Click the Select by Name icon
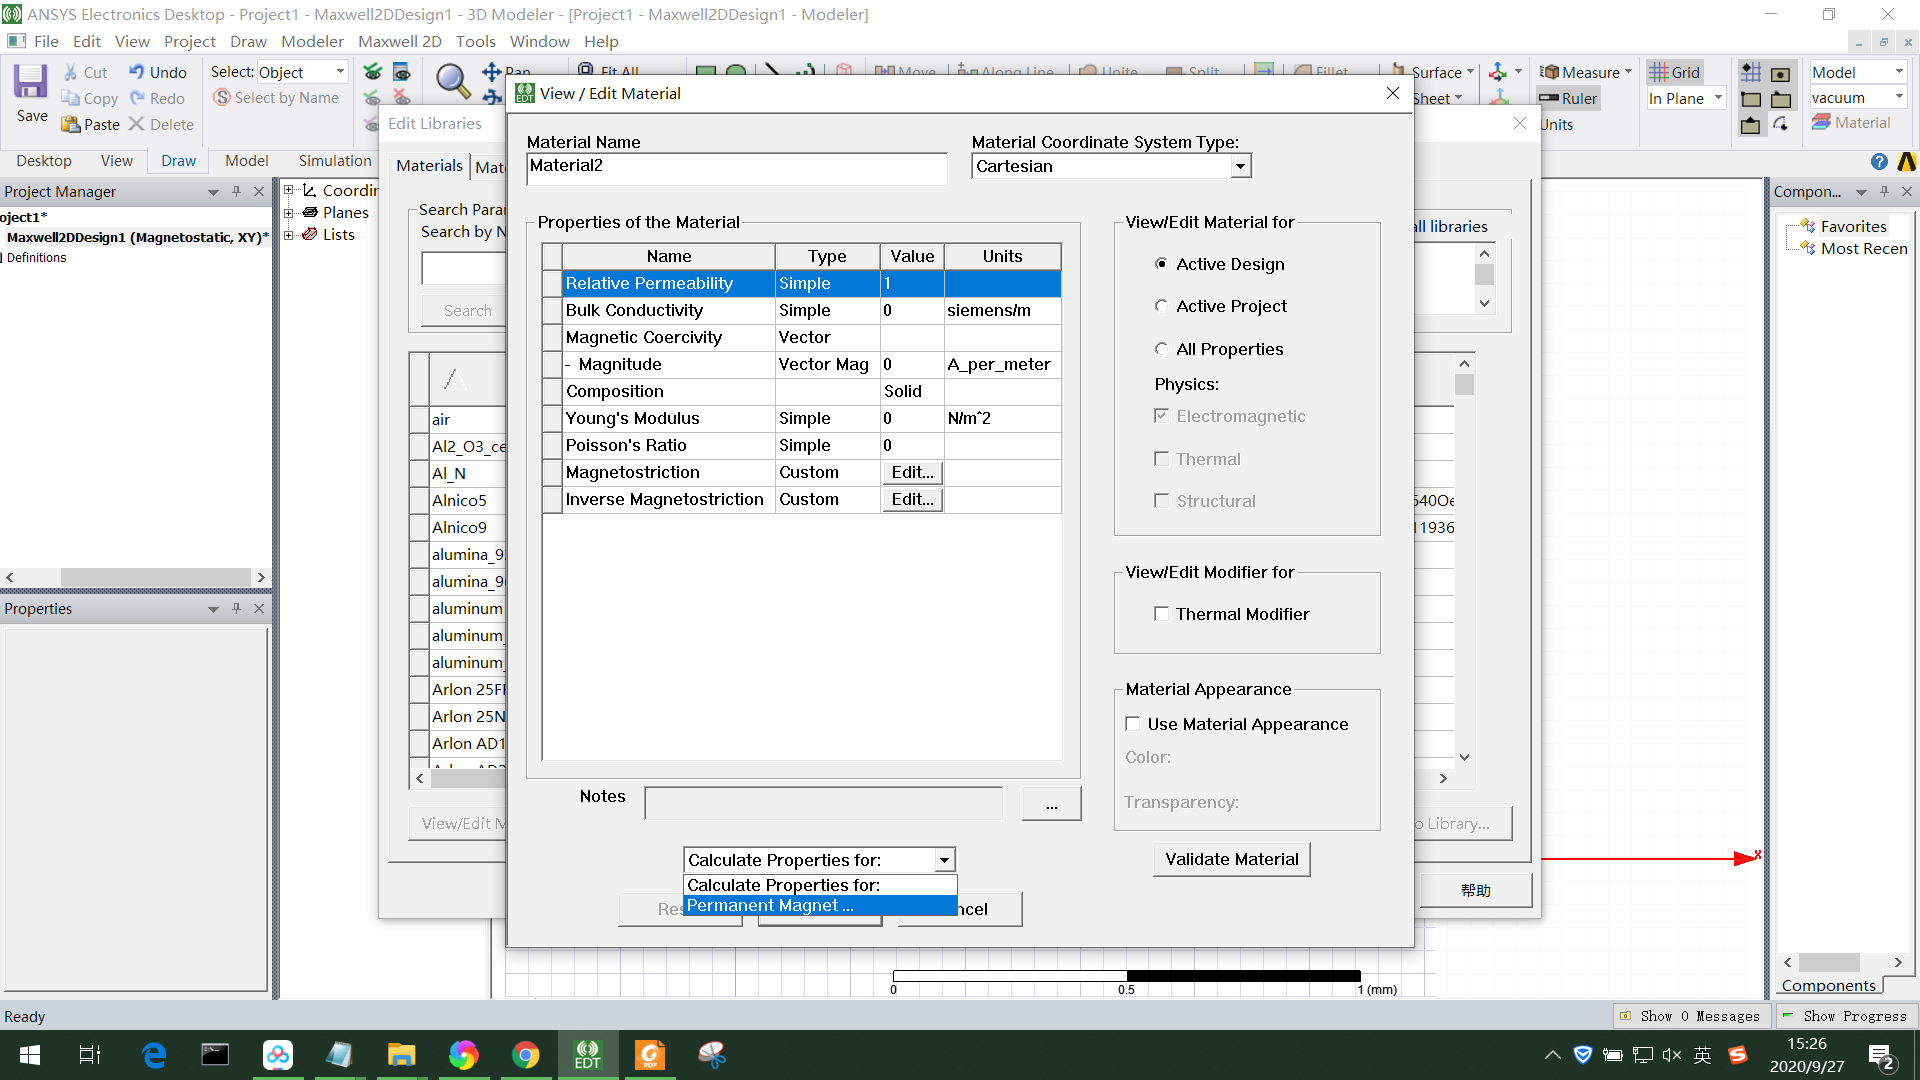 pyautogui.click(x=220, y=97)
